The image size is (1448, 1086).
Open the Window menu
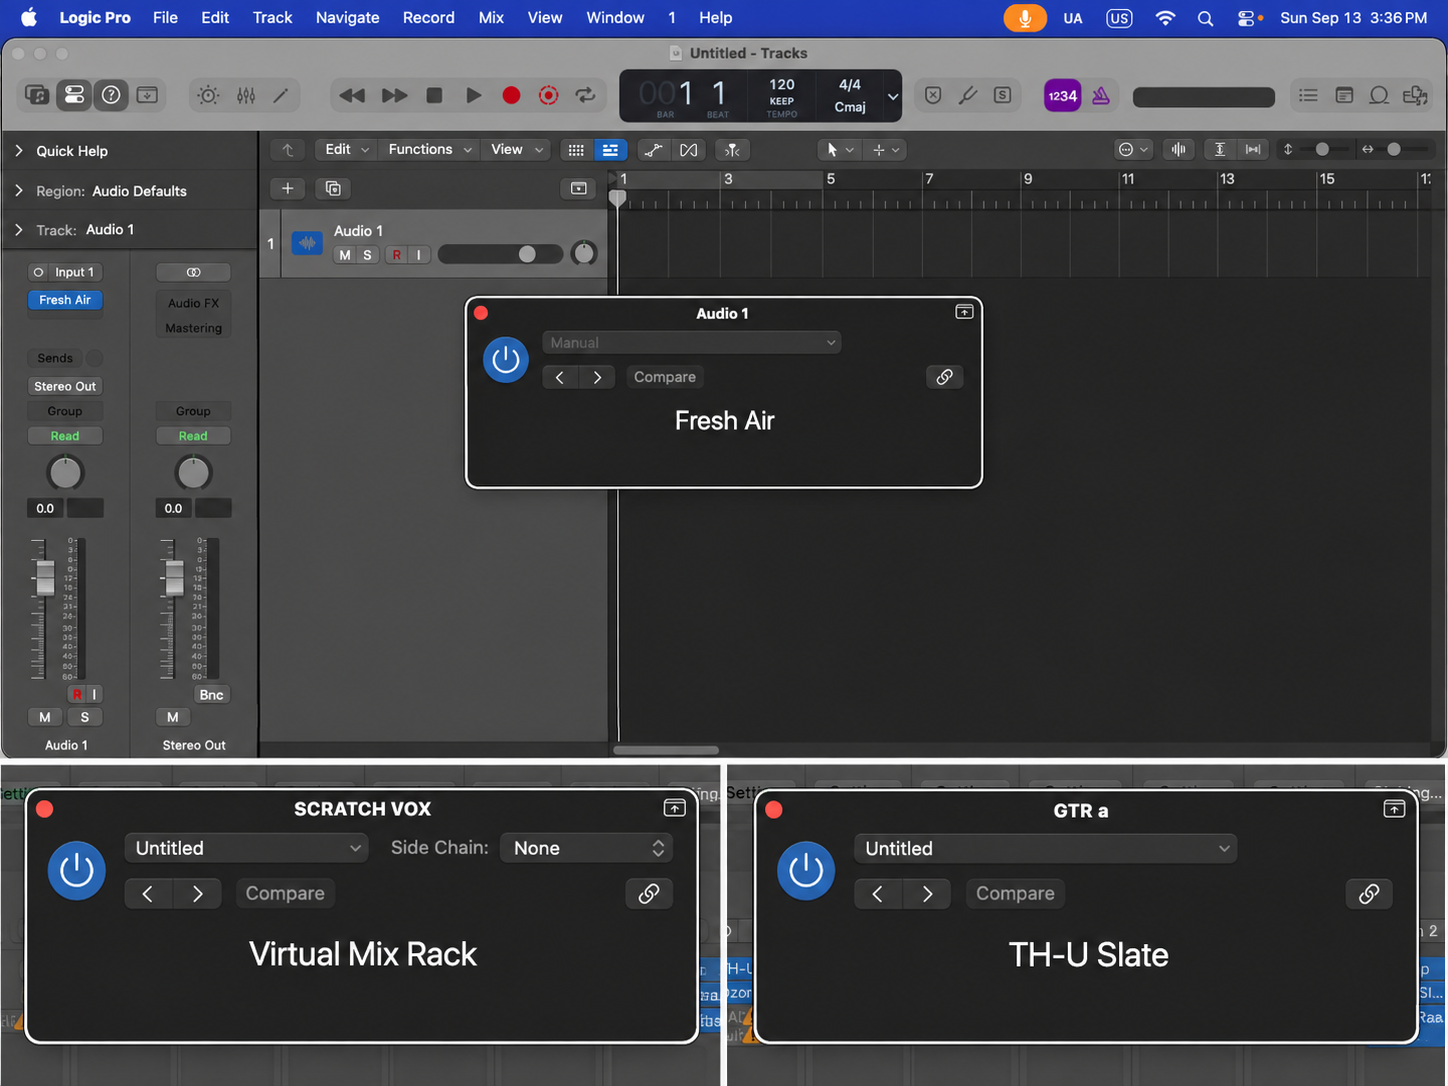tap(615, 17)
